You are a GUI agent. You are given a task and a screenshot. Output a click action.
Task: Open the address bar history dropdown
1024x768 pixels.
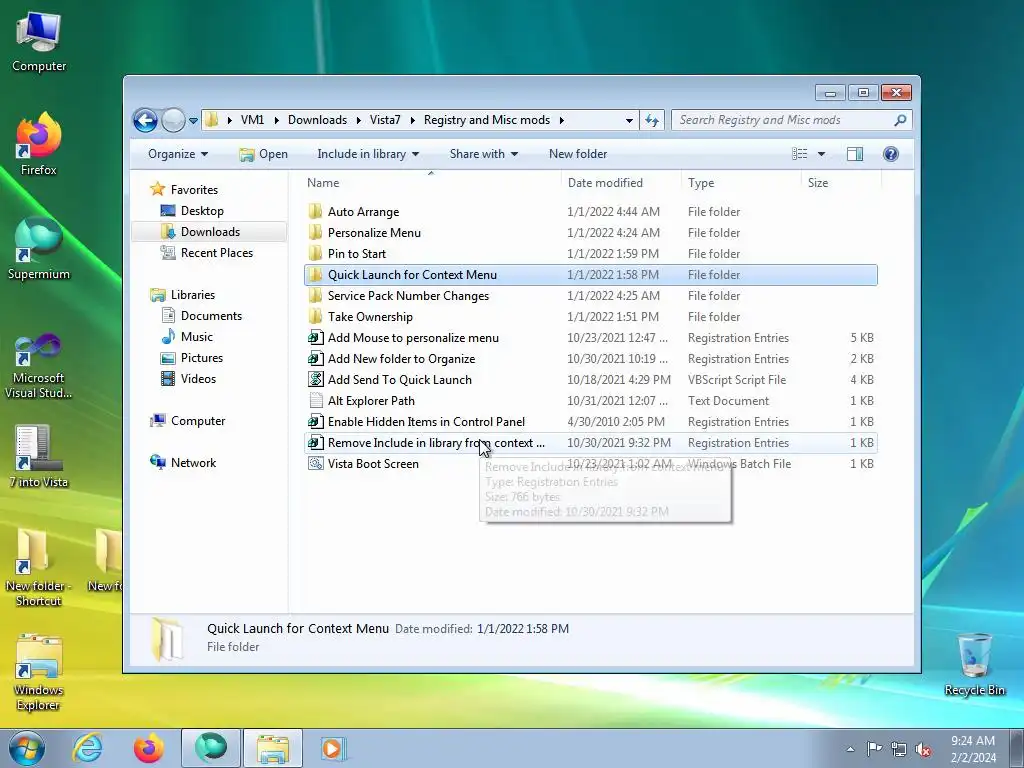[x=629, y=120]
